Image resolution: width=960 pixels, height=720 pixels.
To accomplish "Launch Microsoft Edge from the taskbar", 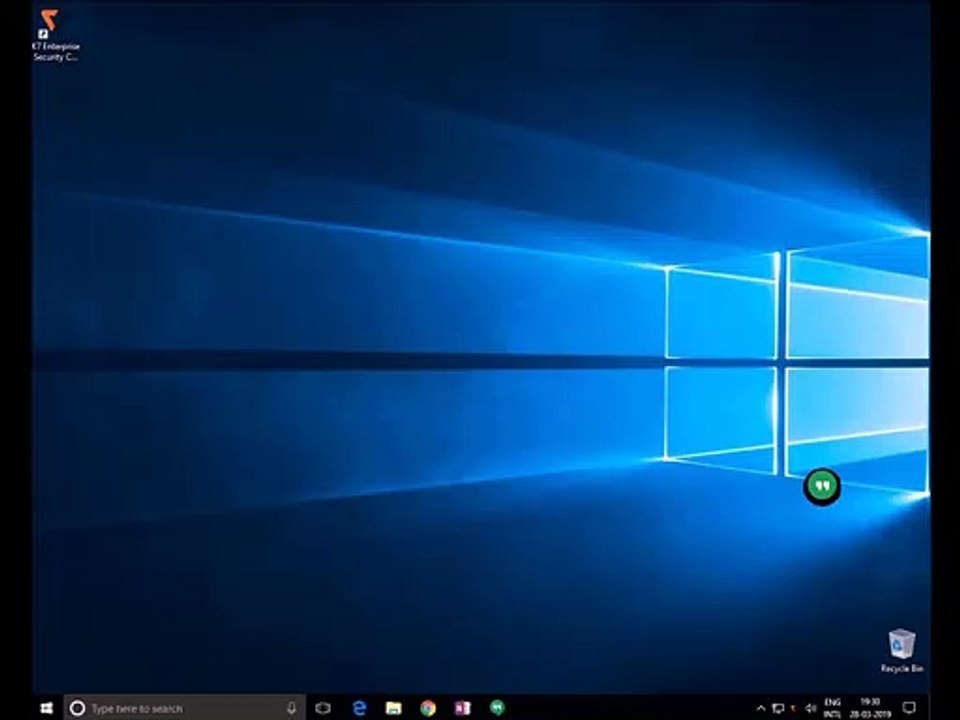I will point(359,708).
